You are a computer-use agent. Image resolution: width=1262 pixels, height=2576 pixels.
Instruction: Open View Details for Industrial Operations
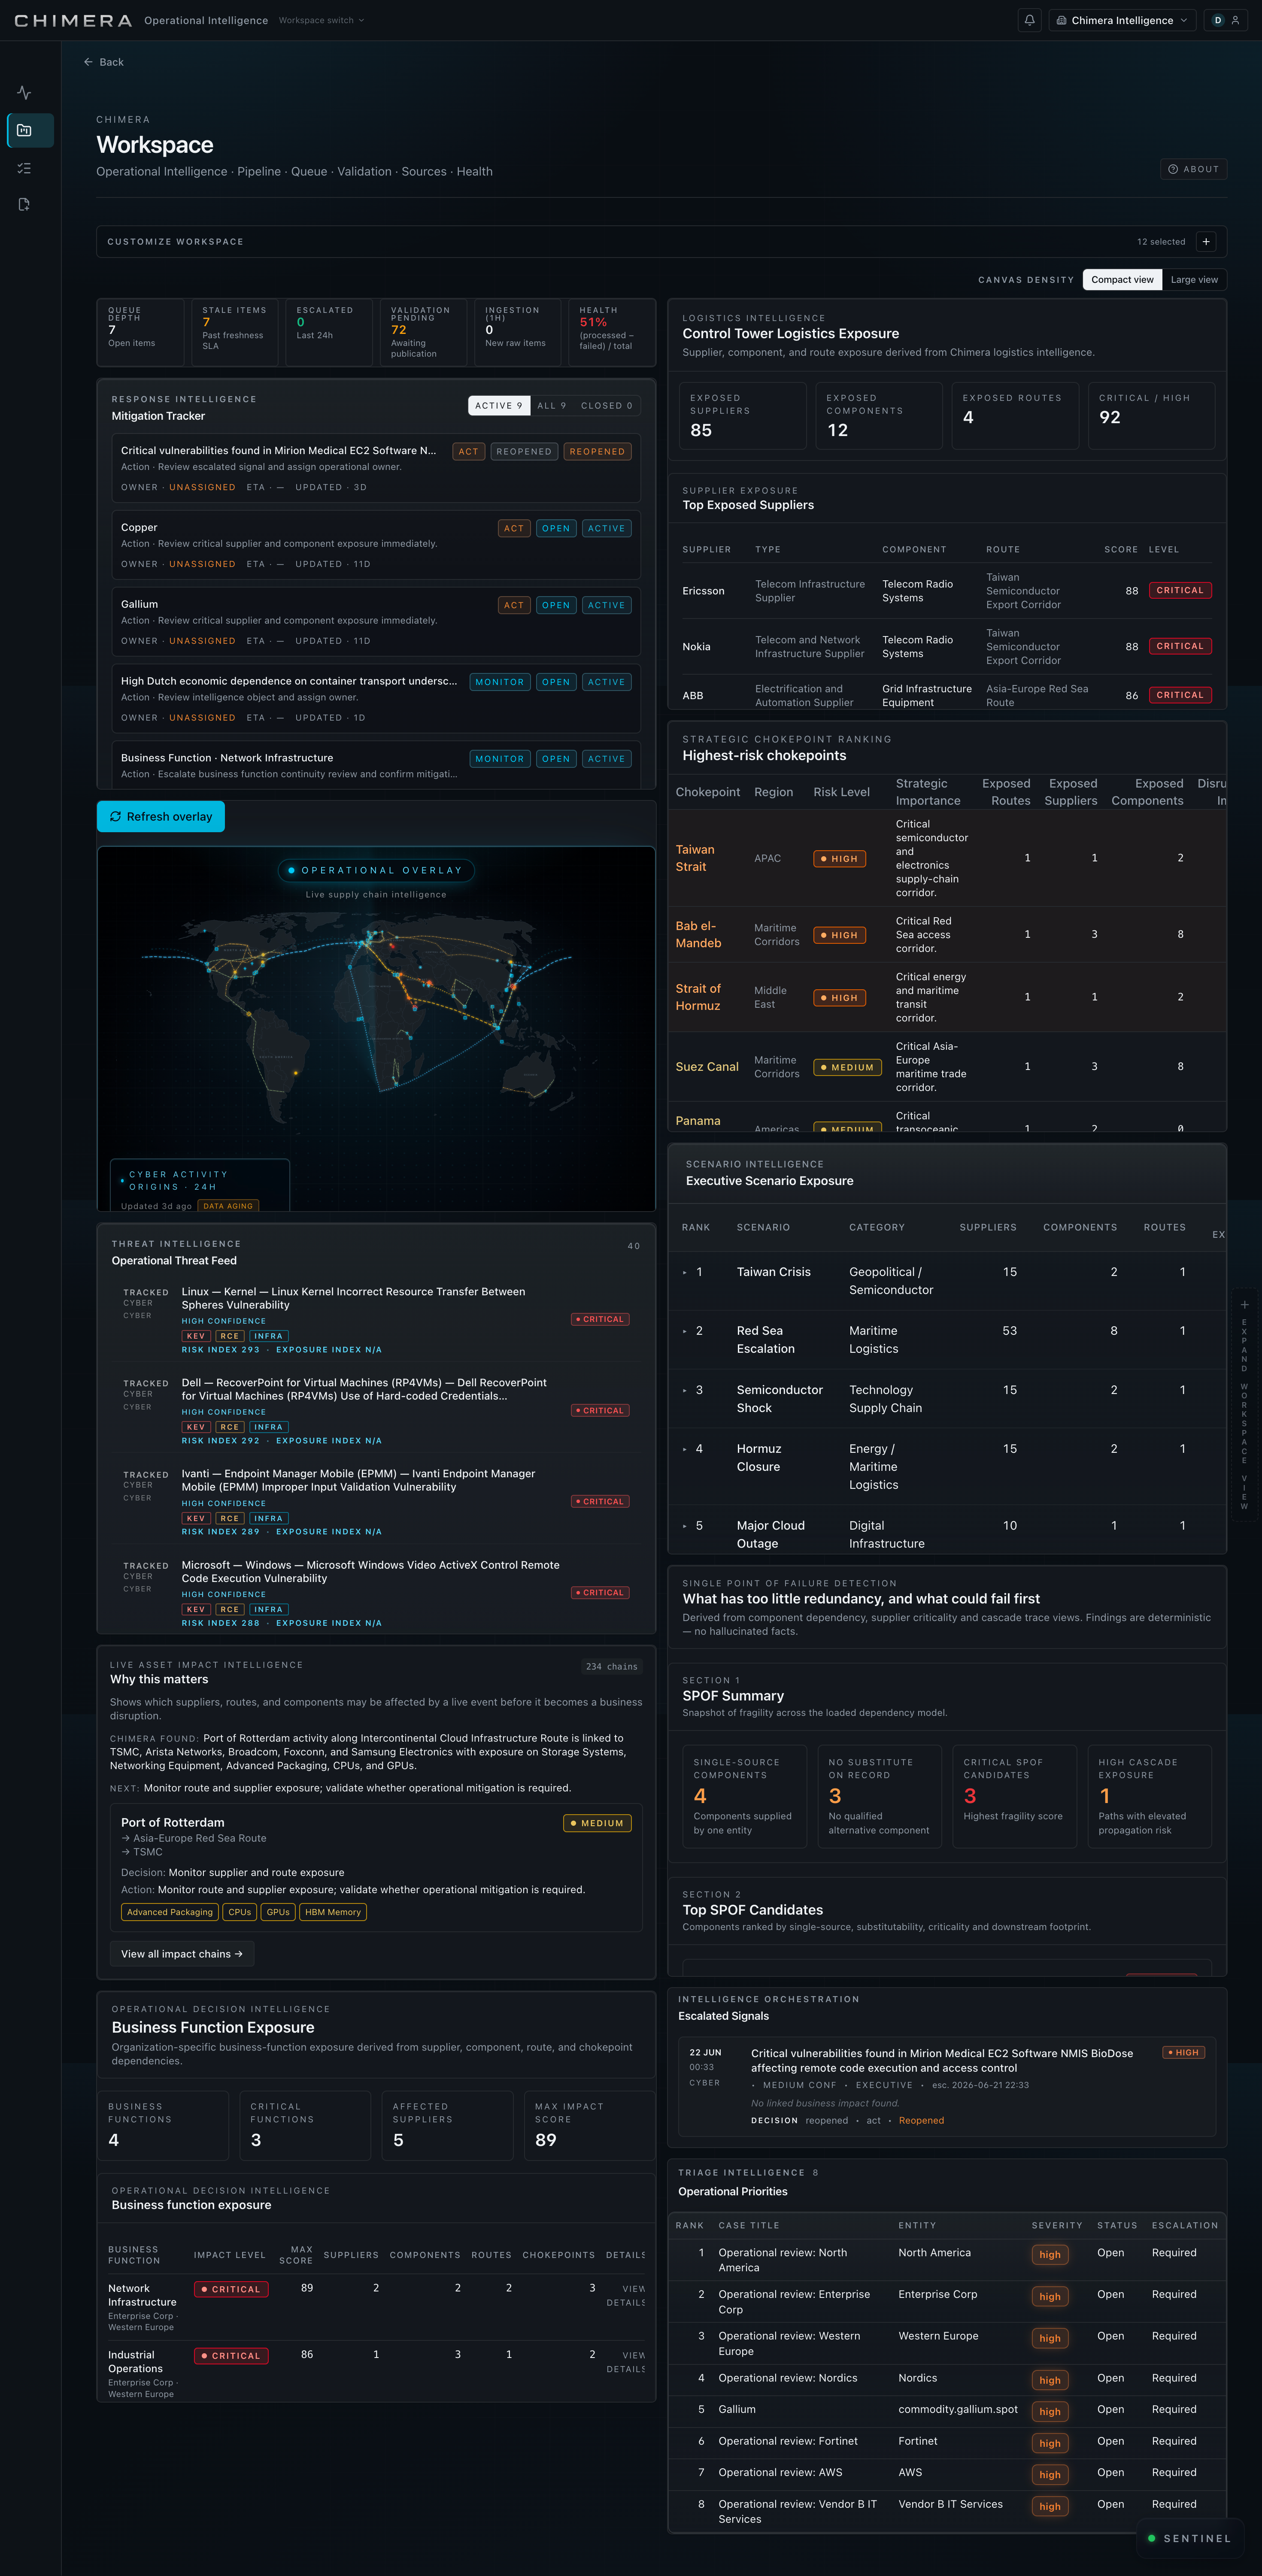coord(625,2362)
